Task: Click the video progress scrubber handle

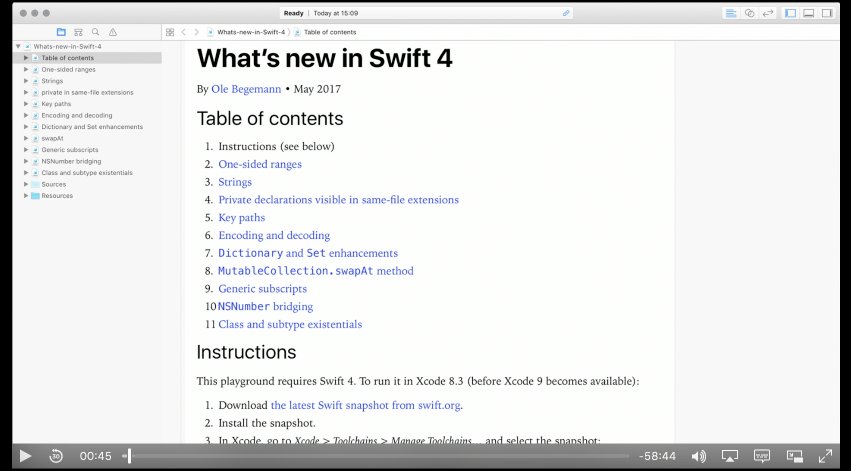Action: click(x=129, y=456)
